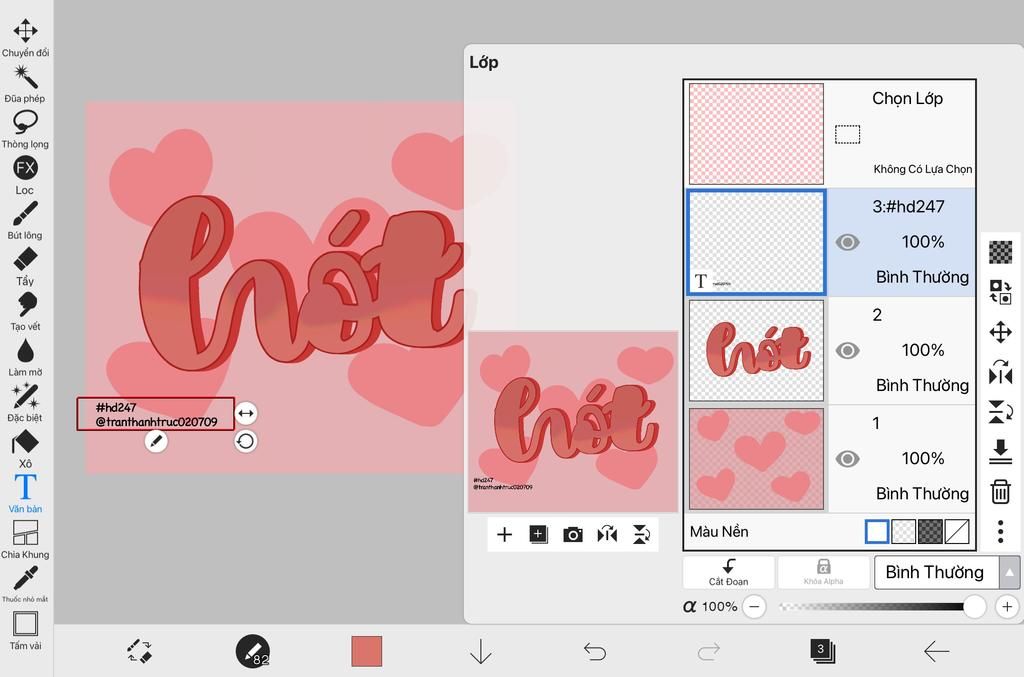Select layer 1 hearts thumbnail
This screenshot has height=677, width=1024.
click(756, 459)
